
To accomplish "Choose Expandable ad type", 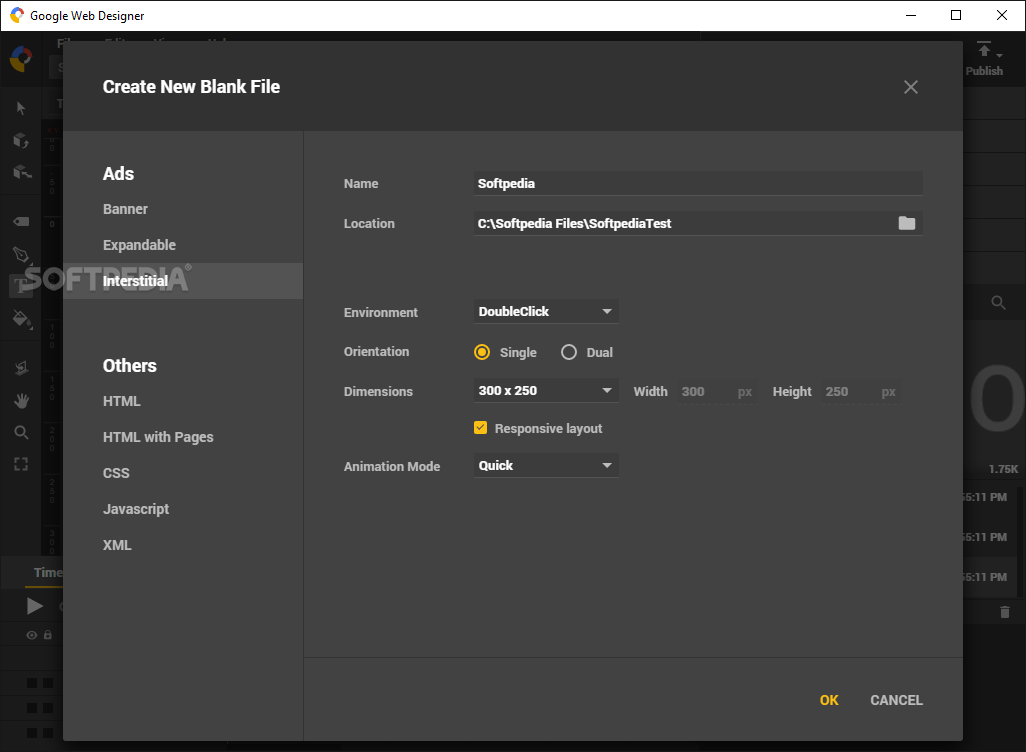I will 139,245.
